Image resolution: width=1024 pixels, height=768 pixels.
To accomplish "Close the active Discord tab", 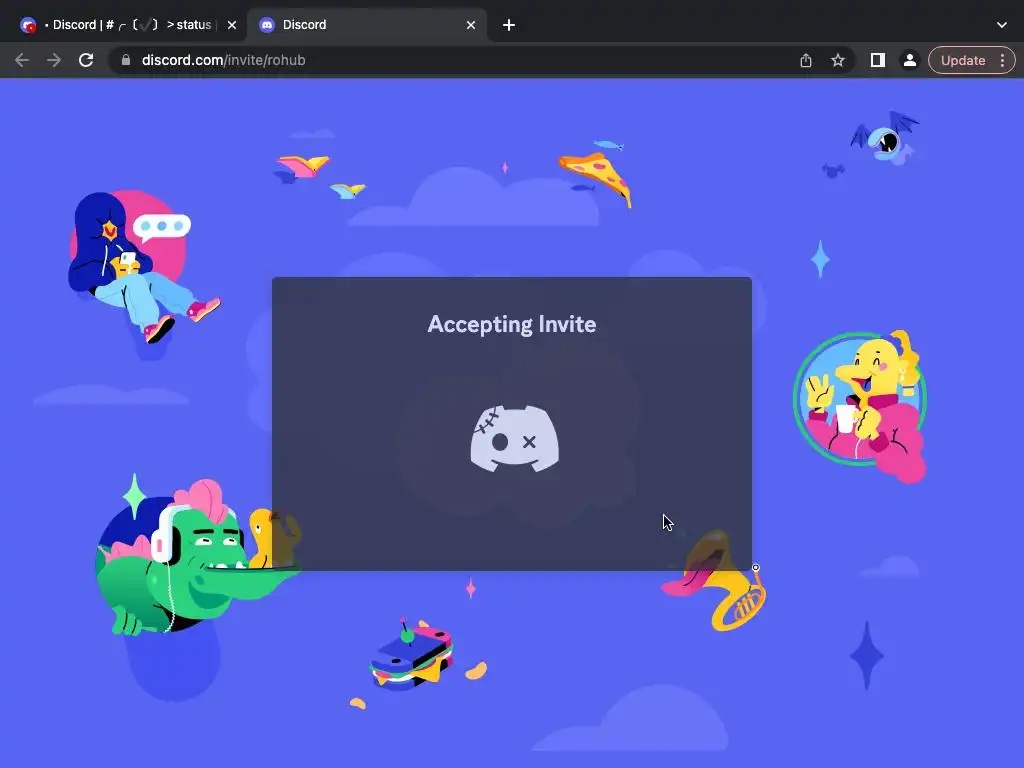I will (471, 25).
